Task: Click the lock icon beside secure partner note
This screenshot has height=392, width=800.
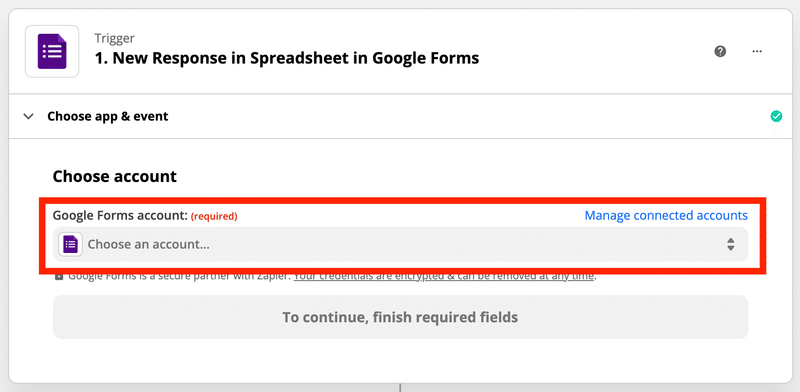Action: coord(59,276)
